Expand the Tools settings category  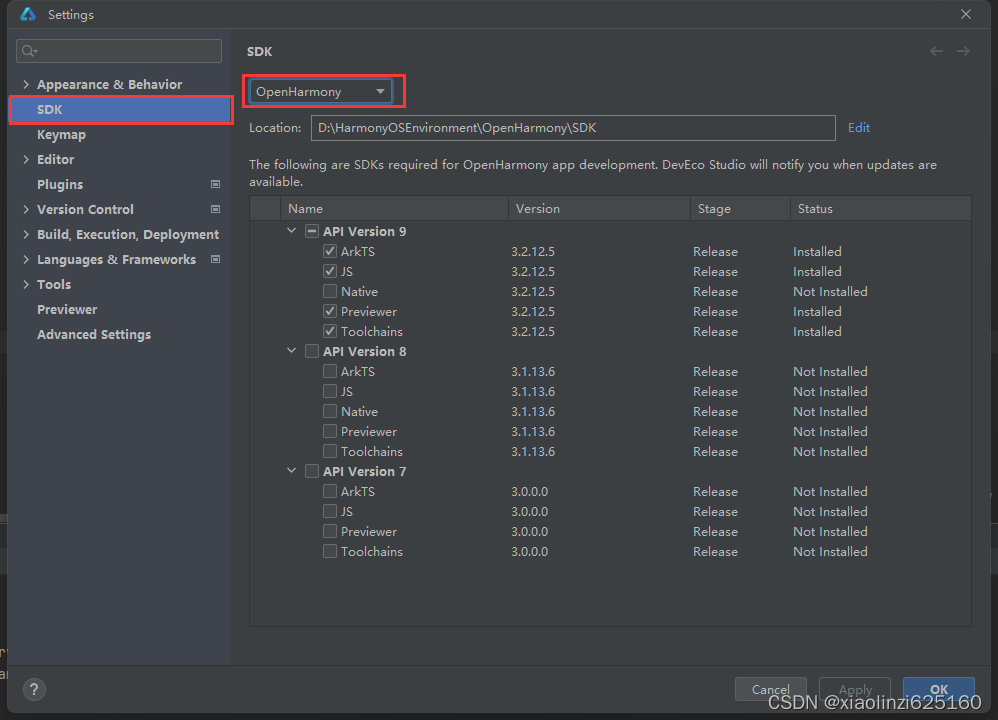(x=25, y=284)
